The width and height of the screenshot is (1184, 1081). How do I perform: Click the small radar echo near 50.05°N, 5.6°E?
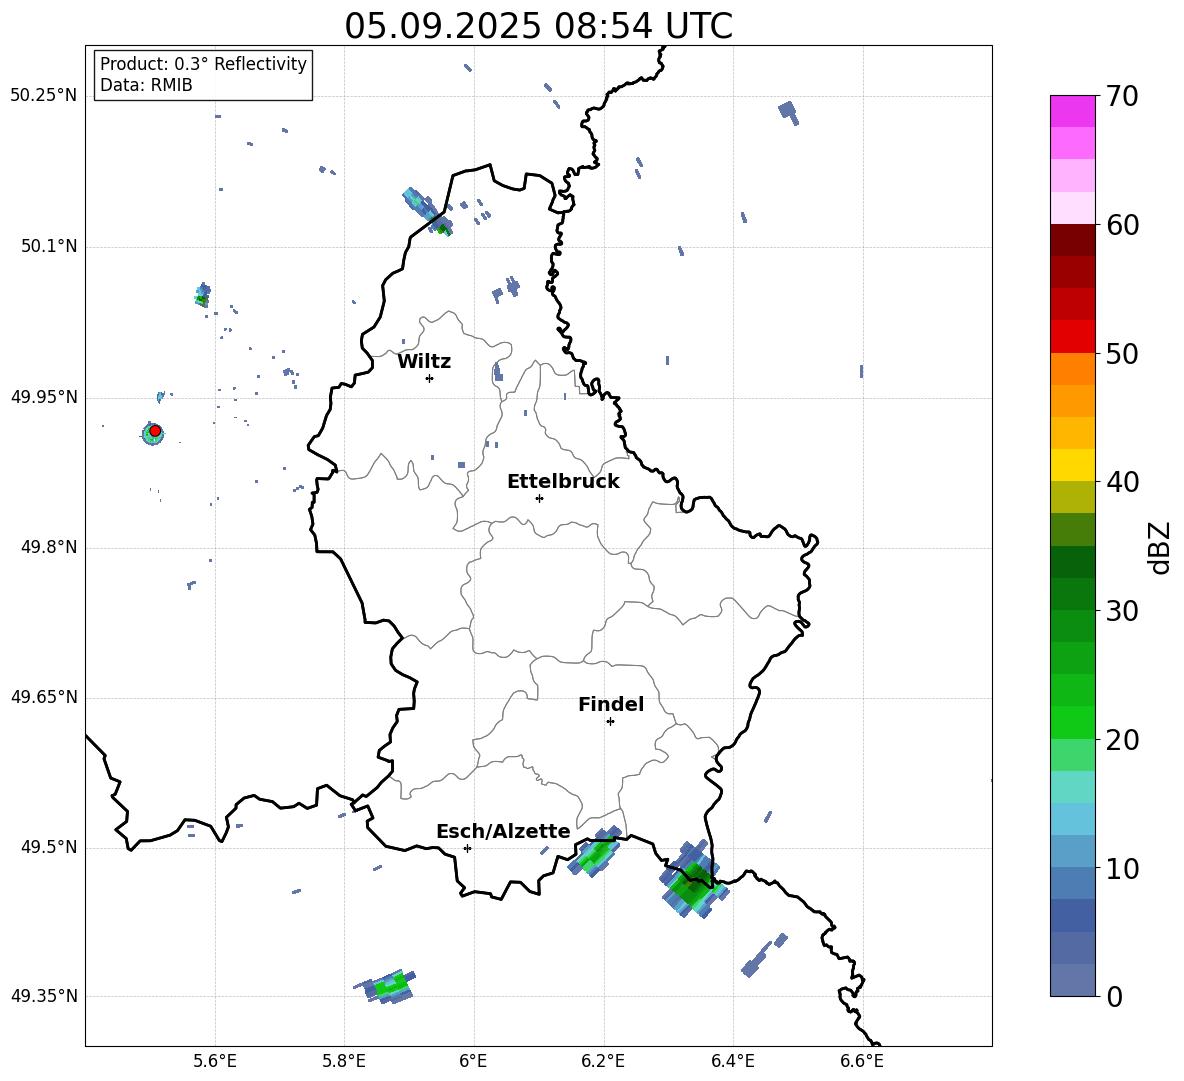pos(202,295)
